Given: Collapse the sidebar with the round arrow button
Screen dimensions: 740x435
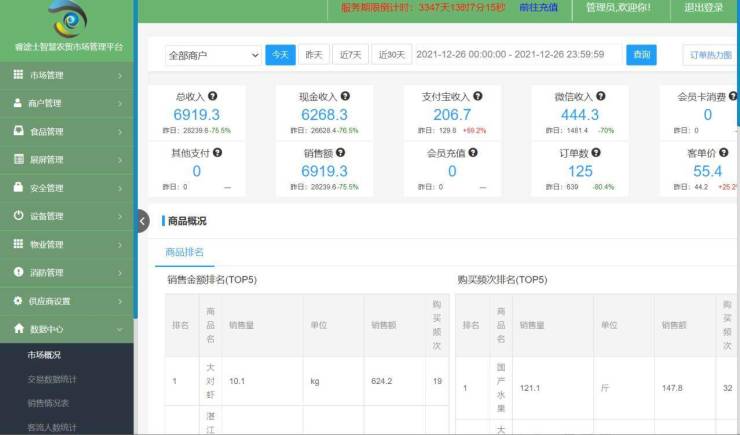Looking at the screenshot, I should (142, 221).
